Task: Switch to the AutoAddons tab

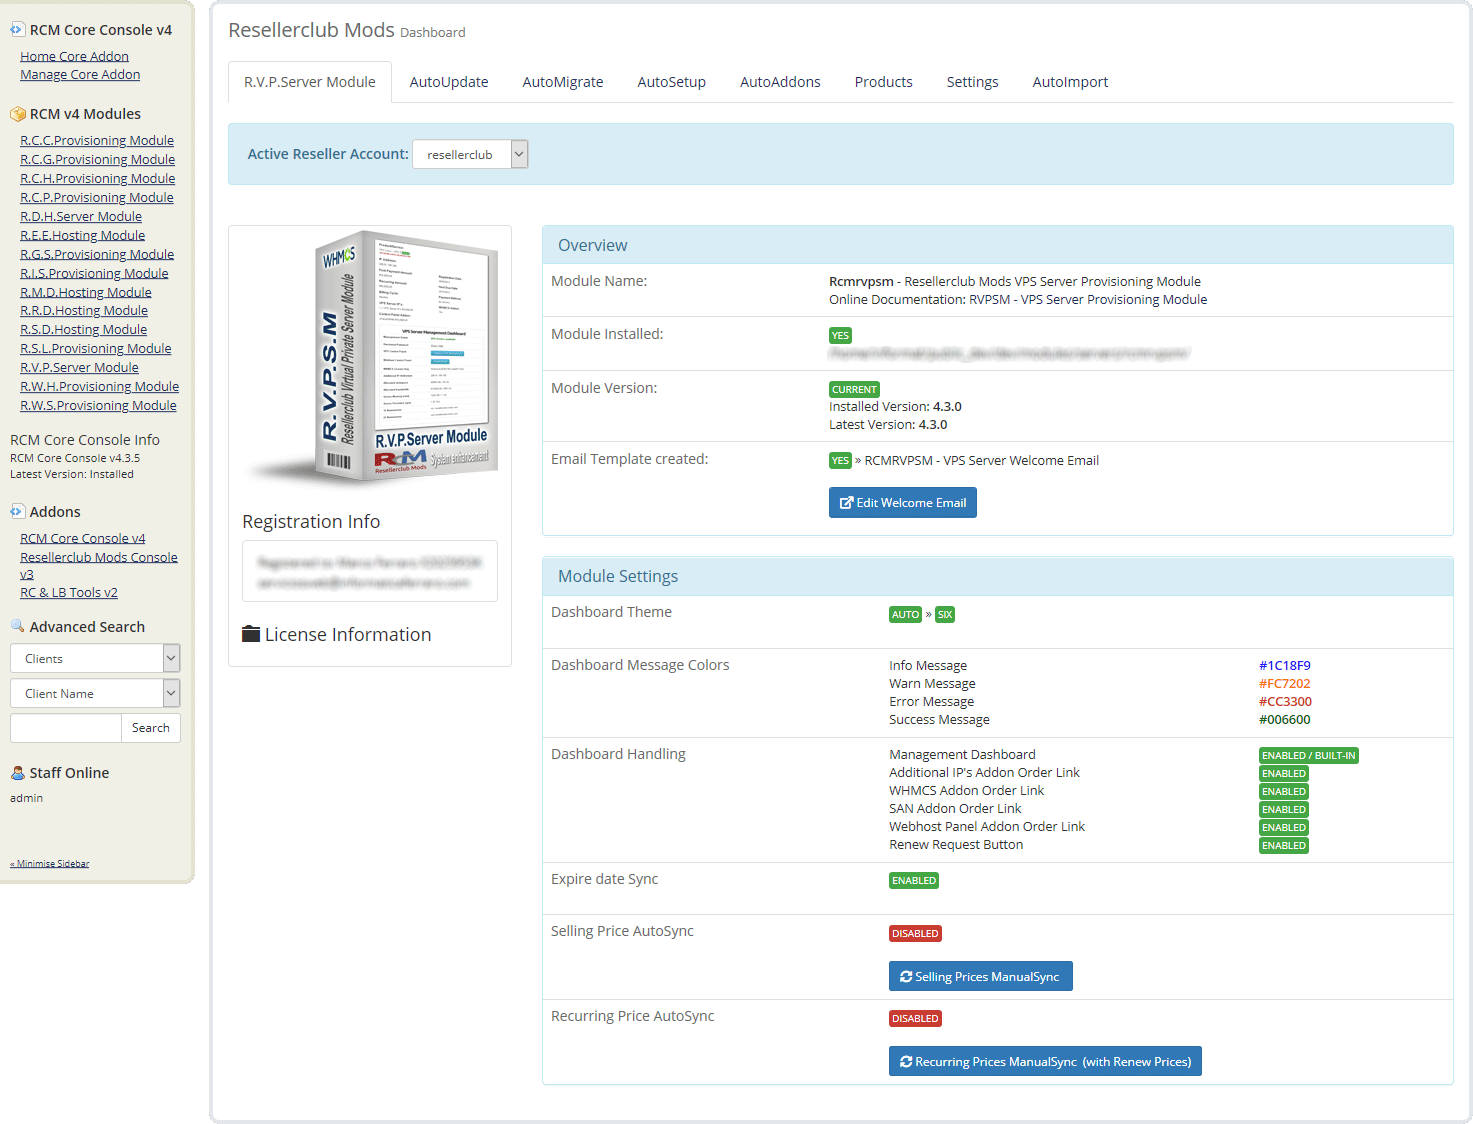Action: [780, 82]
